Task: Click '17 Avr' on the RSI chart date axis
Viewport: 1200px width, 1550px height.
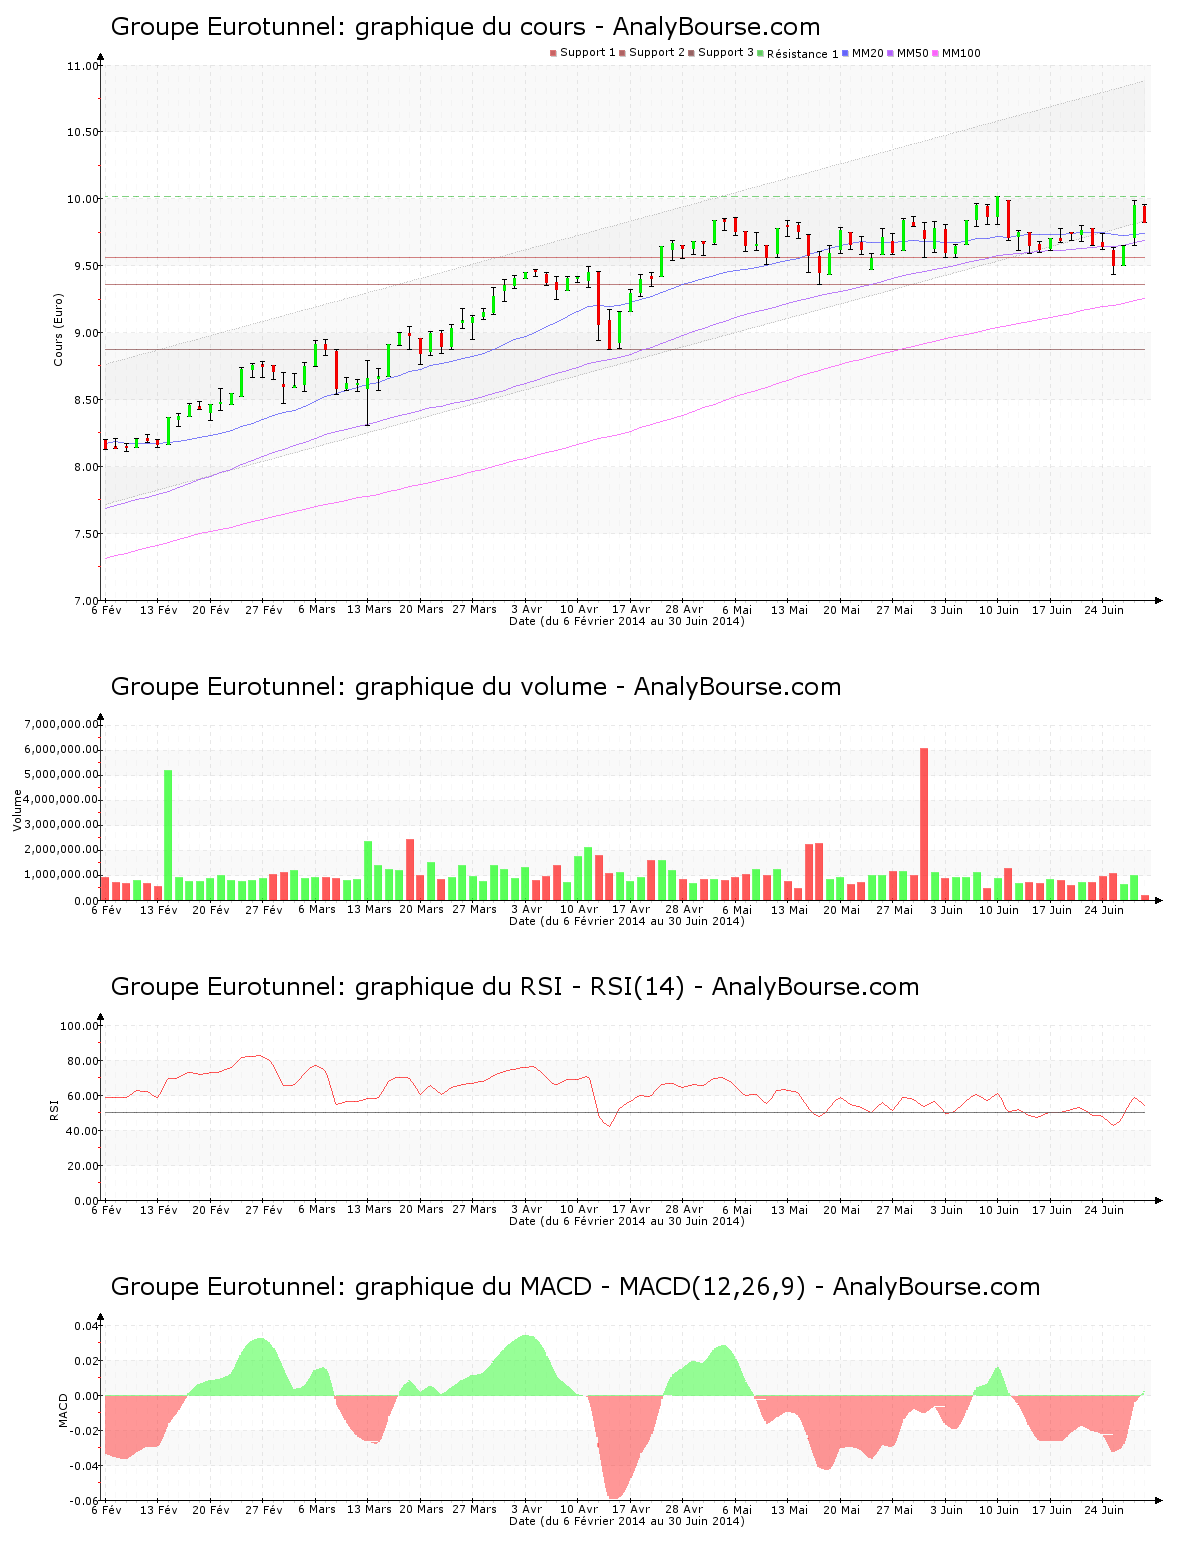Action: tap(631, 1209)
